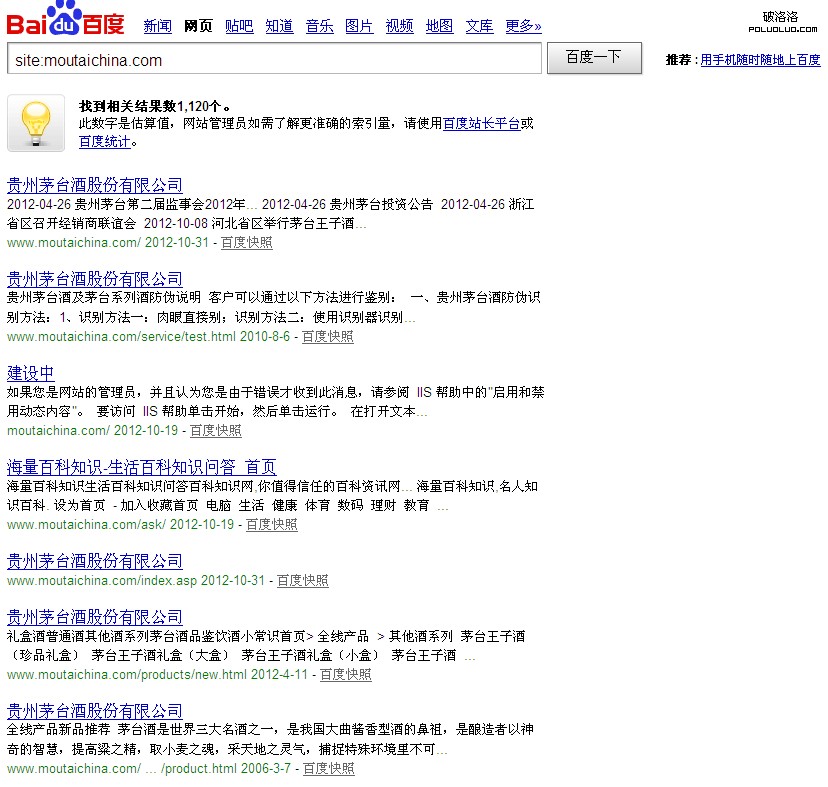Viewport: 828px width, 787px height.
Task: Open the 知道 tab
Action: (x=279, y=26)
